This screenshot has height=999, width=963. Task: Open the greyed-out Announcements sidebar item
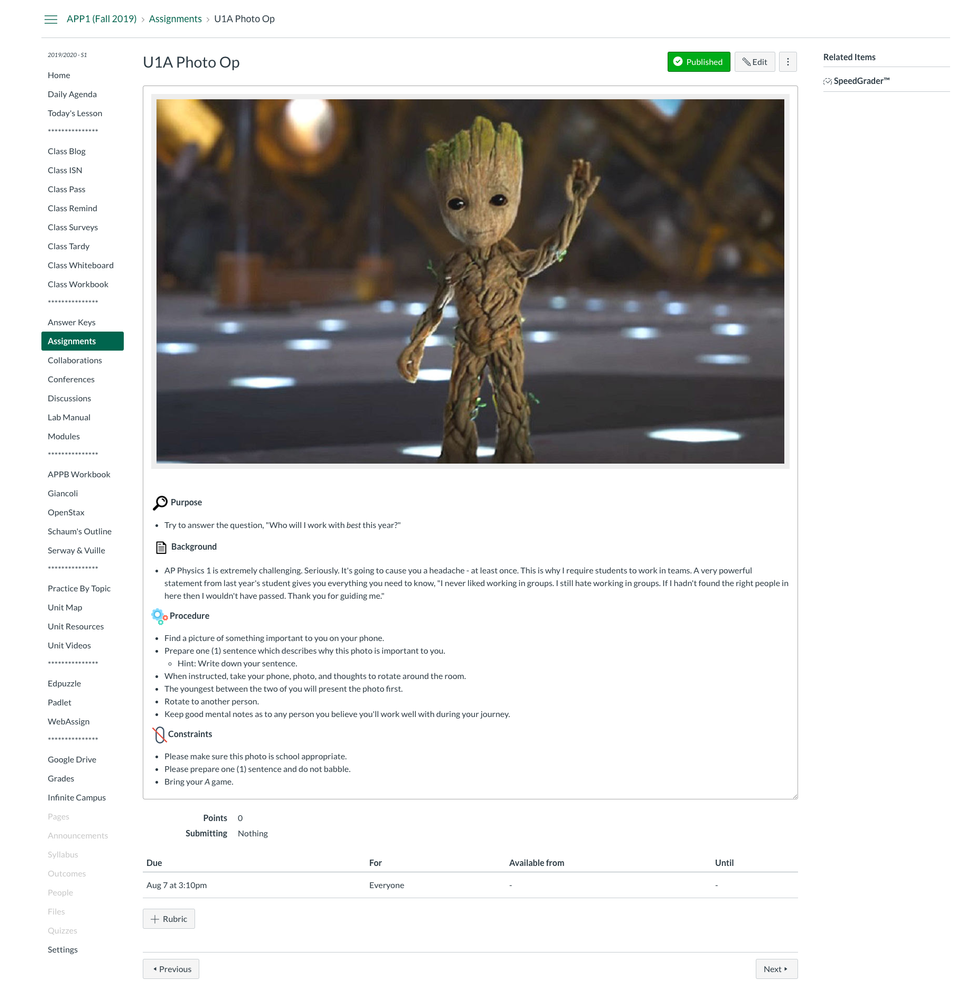point(78,836)
